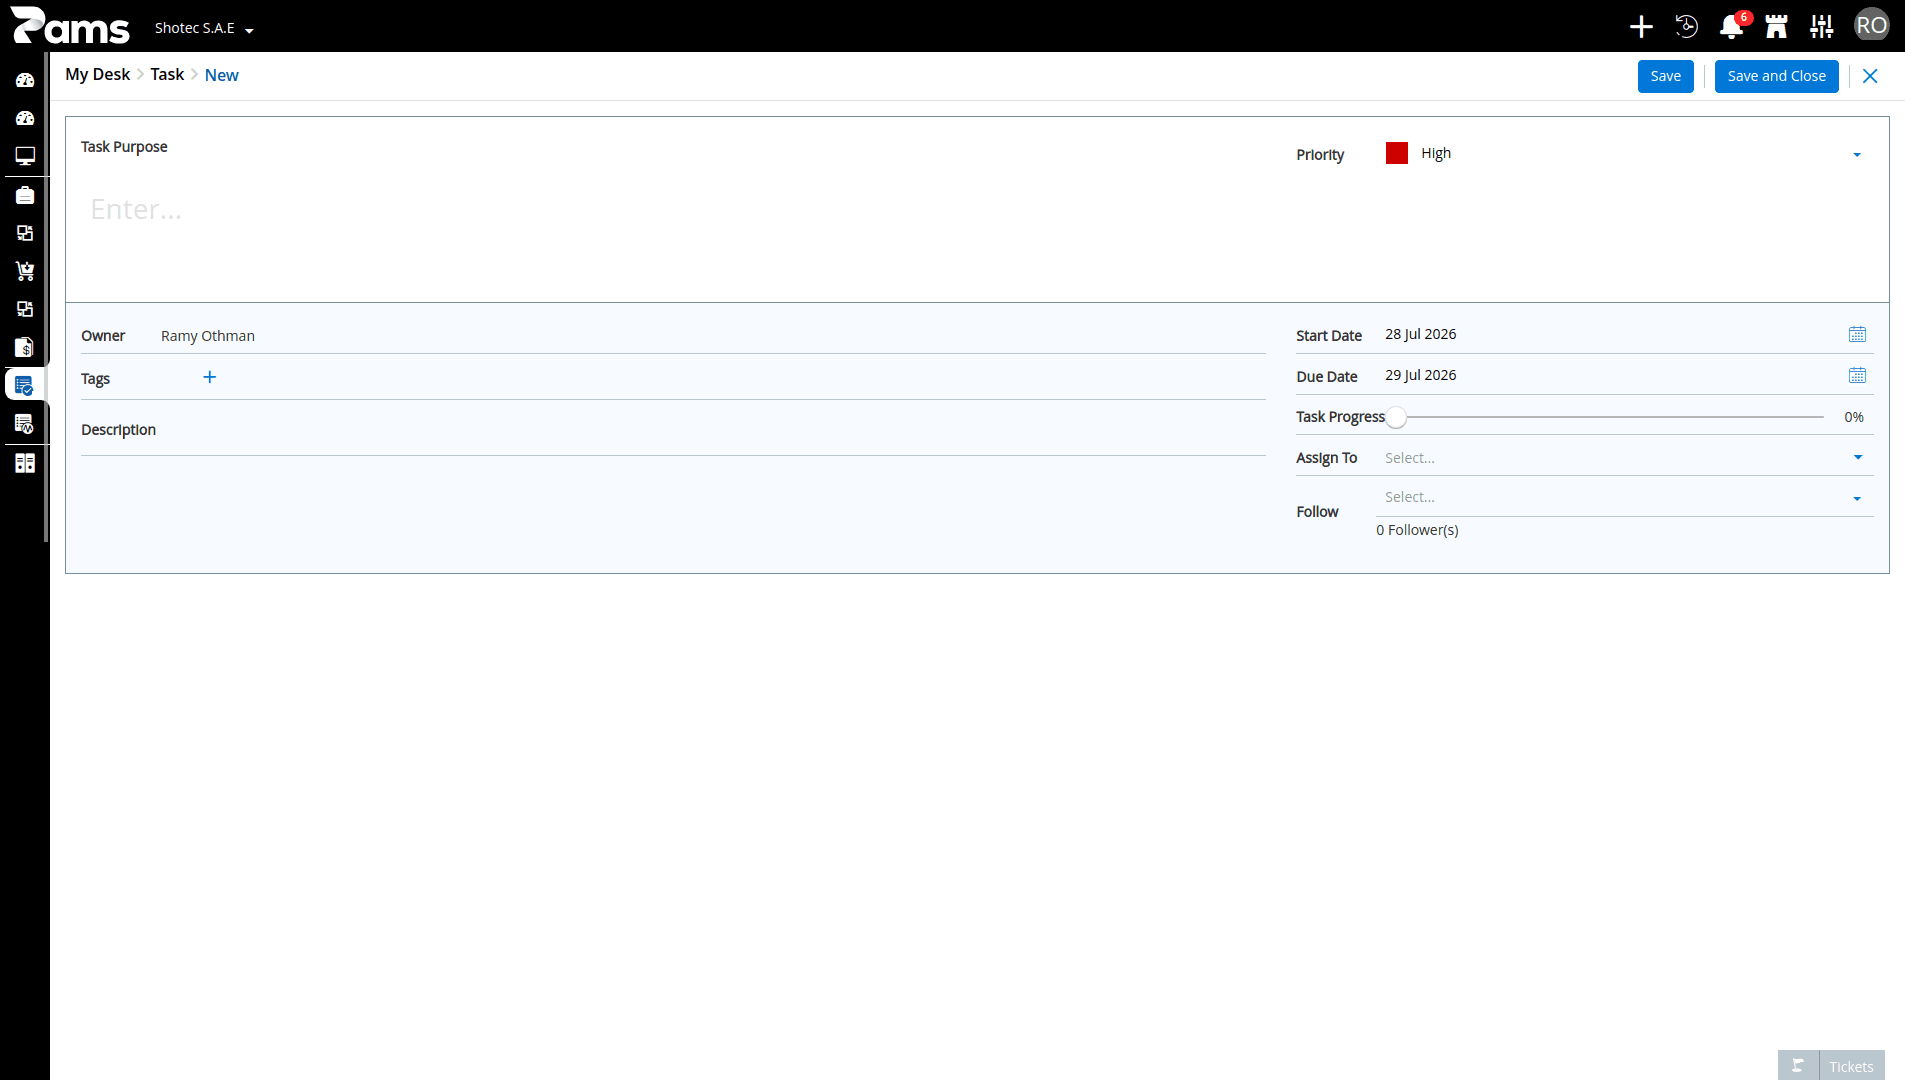
Task: Click the Task Progress slider track
Action: (x=1610, y=417)
